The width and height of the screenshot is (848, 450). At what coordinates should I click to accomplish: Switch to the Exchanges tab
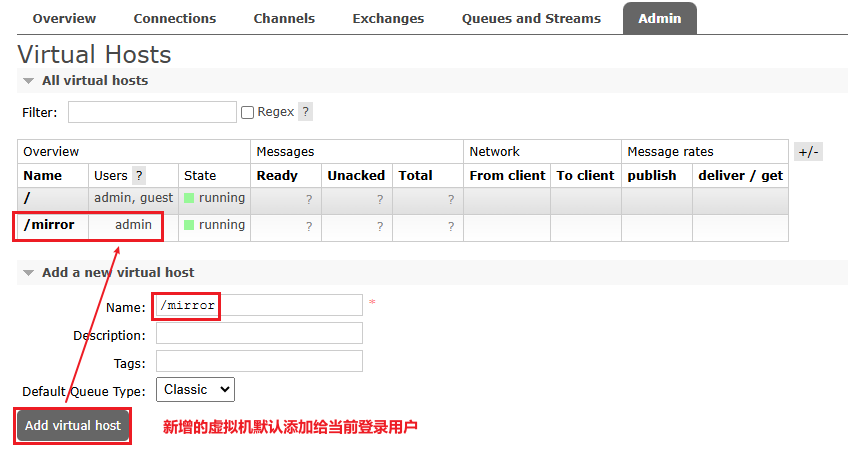click(x=388, y=18)
